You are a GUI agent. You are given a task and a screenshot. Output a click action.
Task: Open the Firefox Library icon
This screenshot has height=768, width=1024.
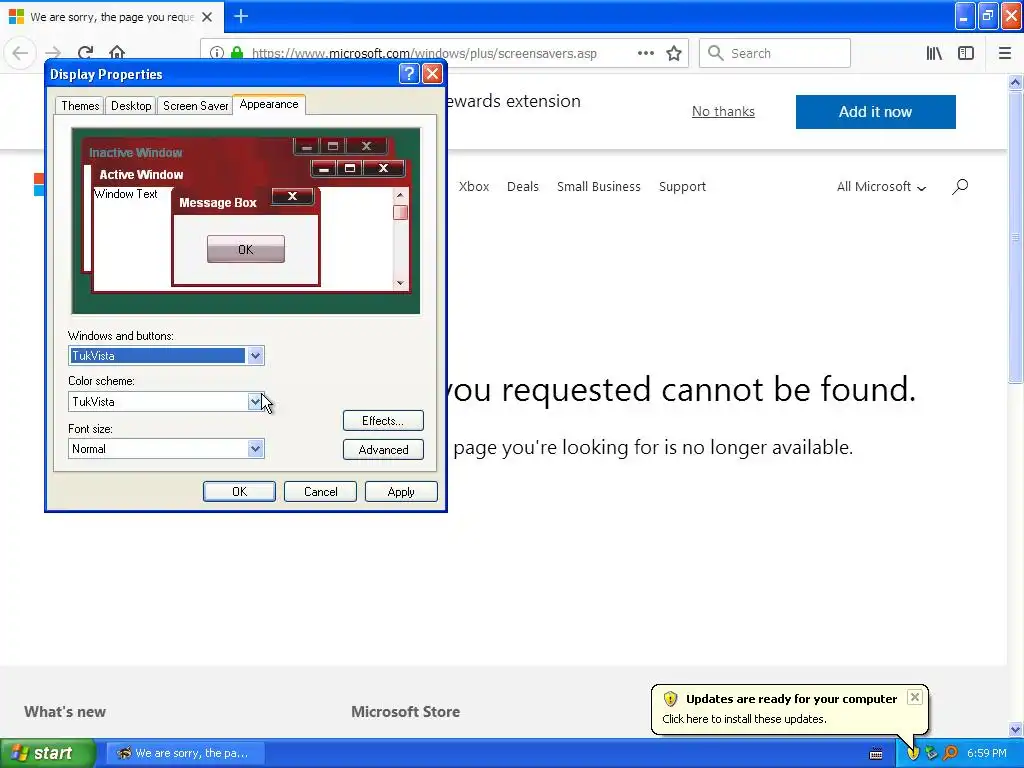[x=934, y=53]
